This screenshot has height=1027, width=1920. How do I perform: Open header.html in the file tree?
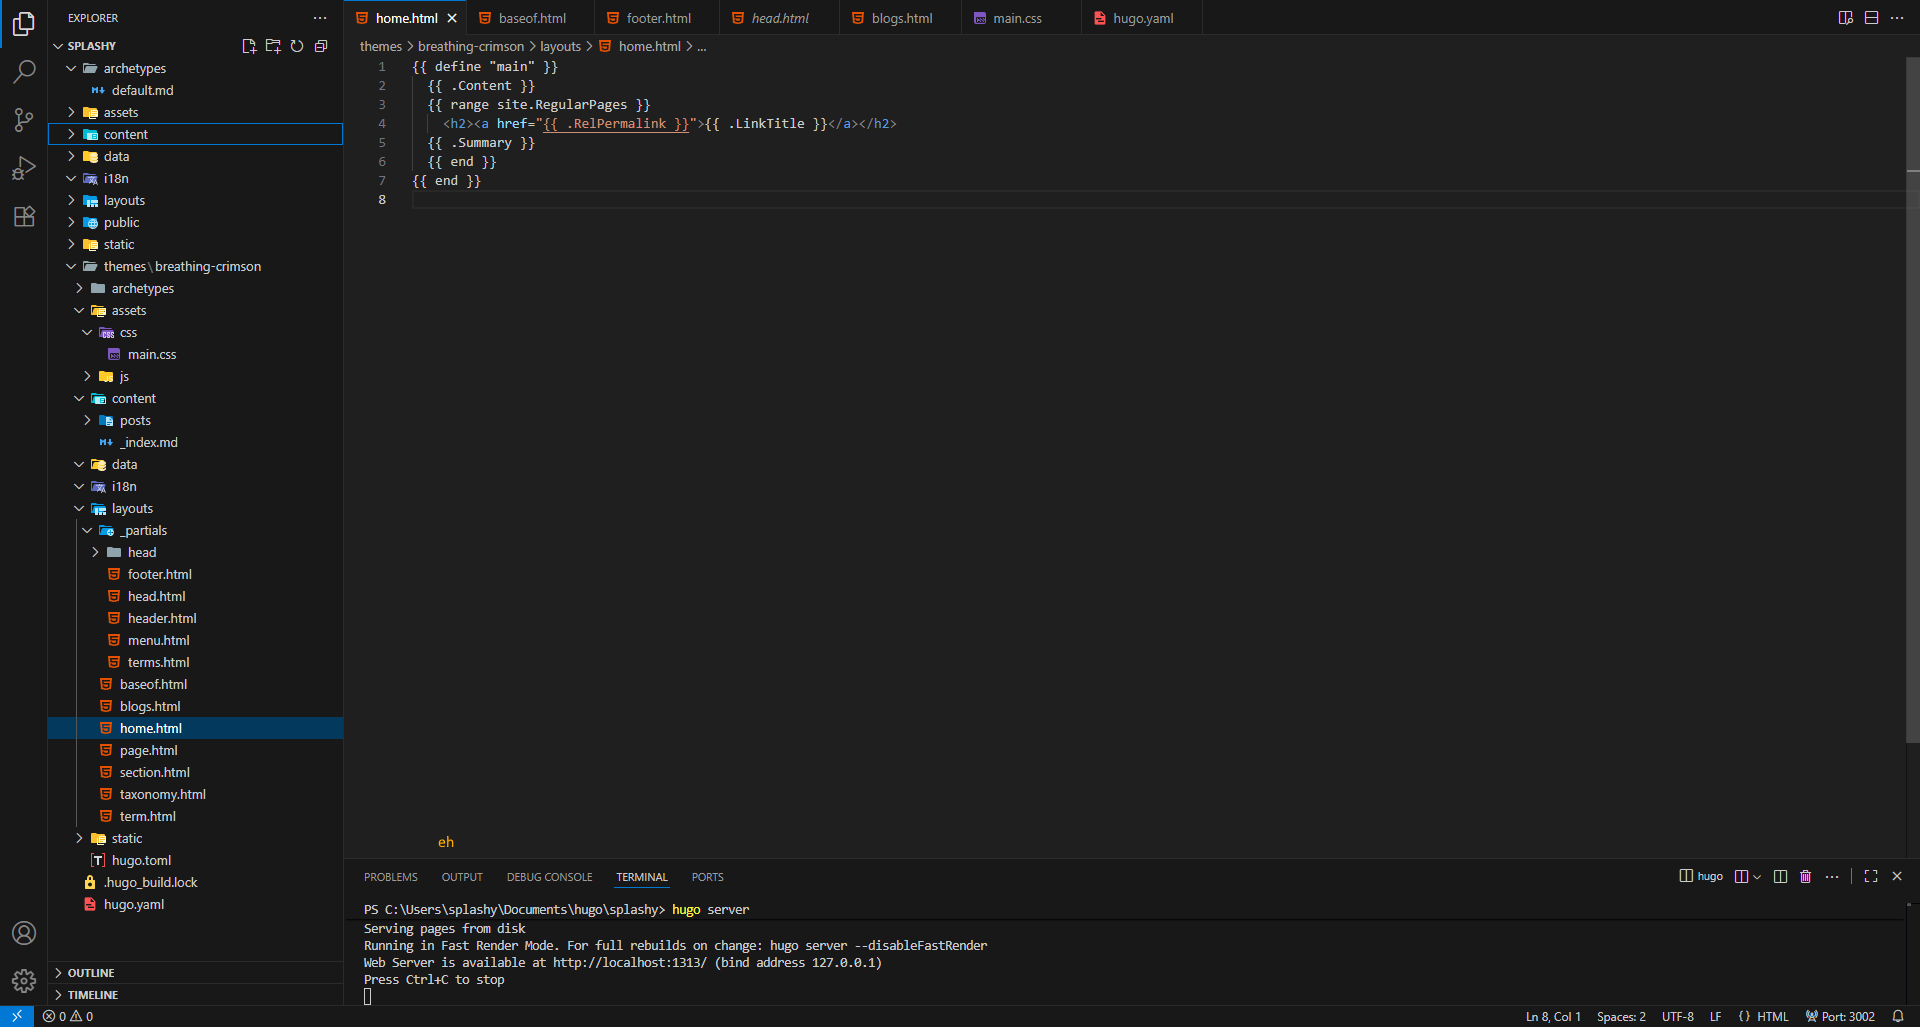(x=162, y=618)
